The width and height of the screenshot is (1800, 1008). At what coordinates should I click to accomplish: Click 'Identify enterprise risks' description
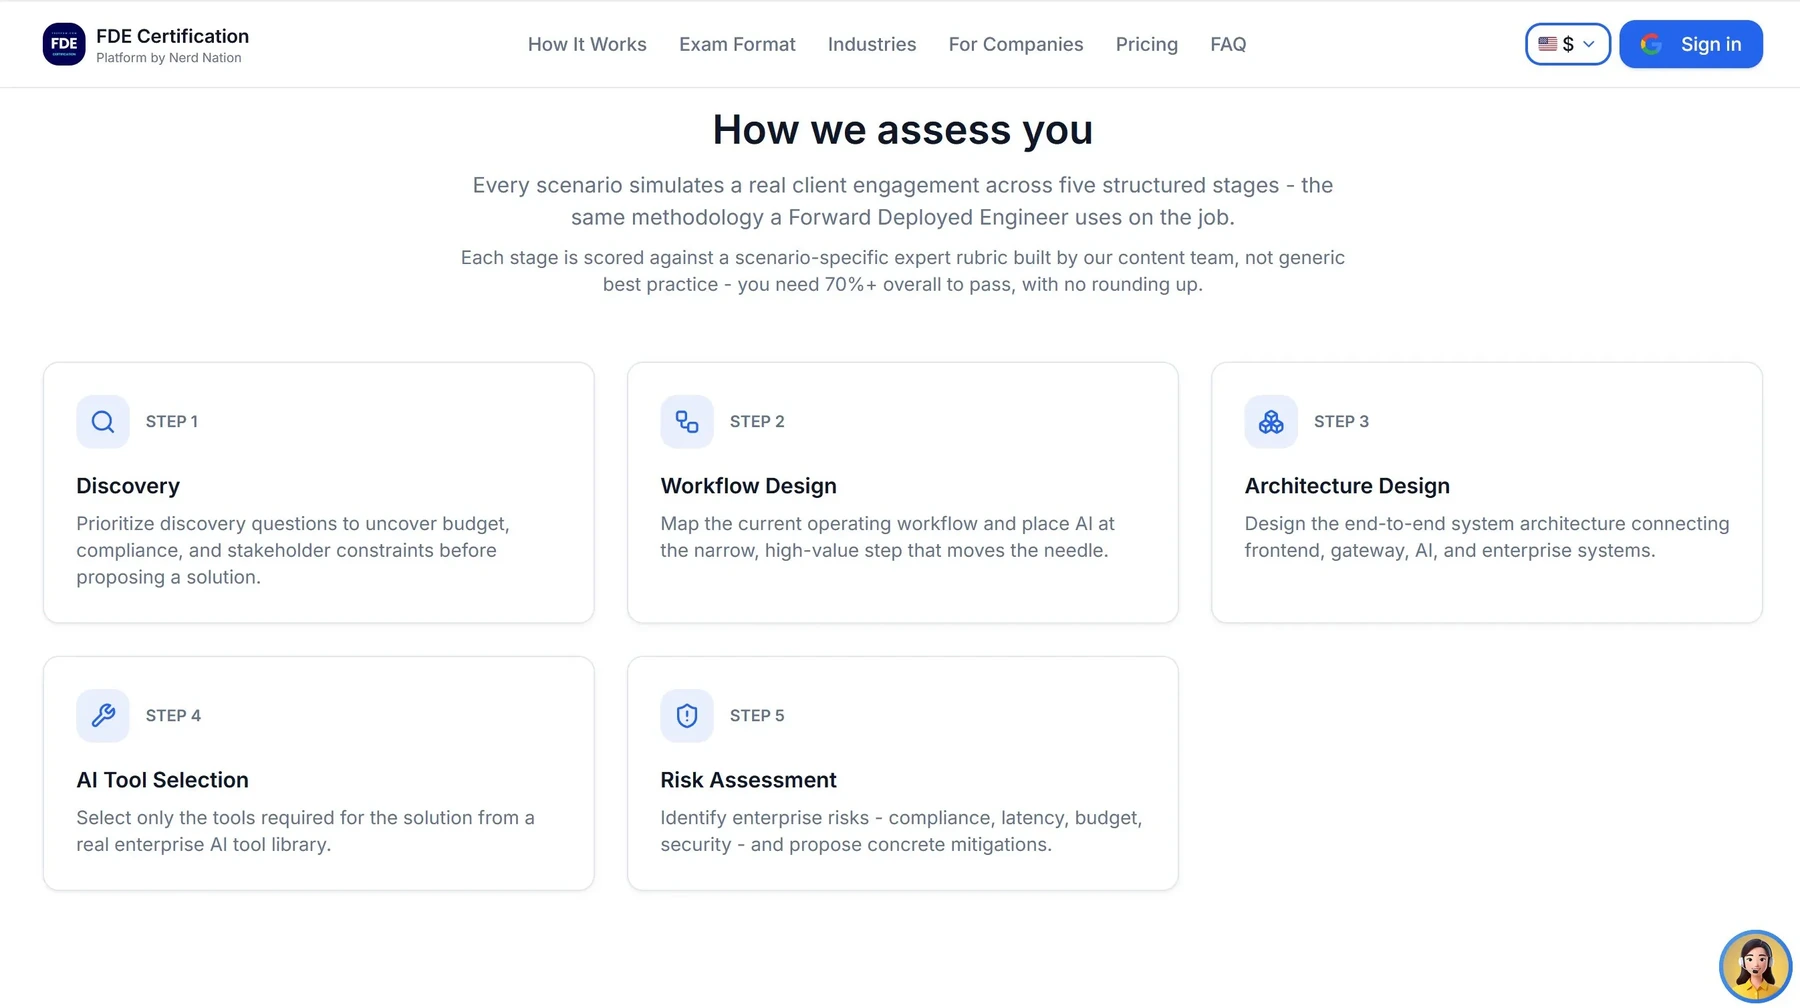tap(901, 831)
